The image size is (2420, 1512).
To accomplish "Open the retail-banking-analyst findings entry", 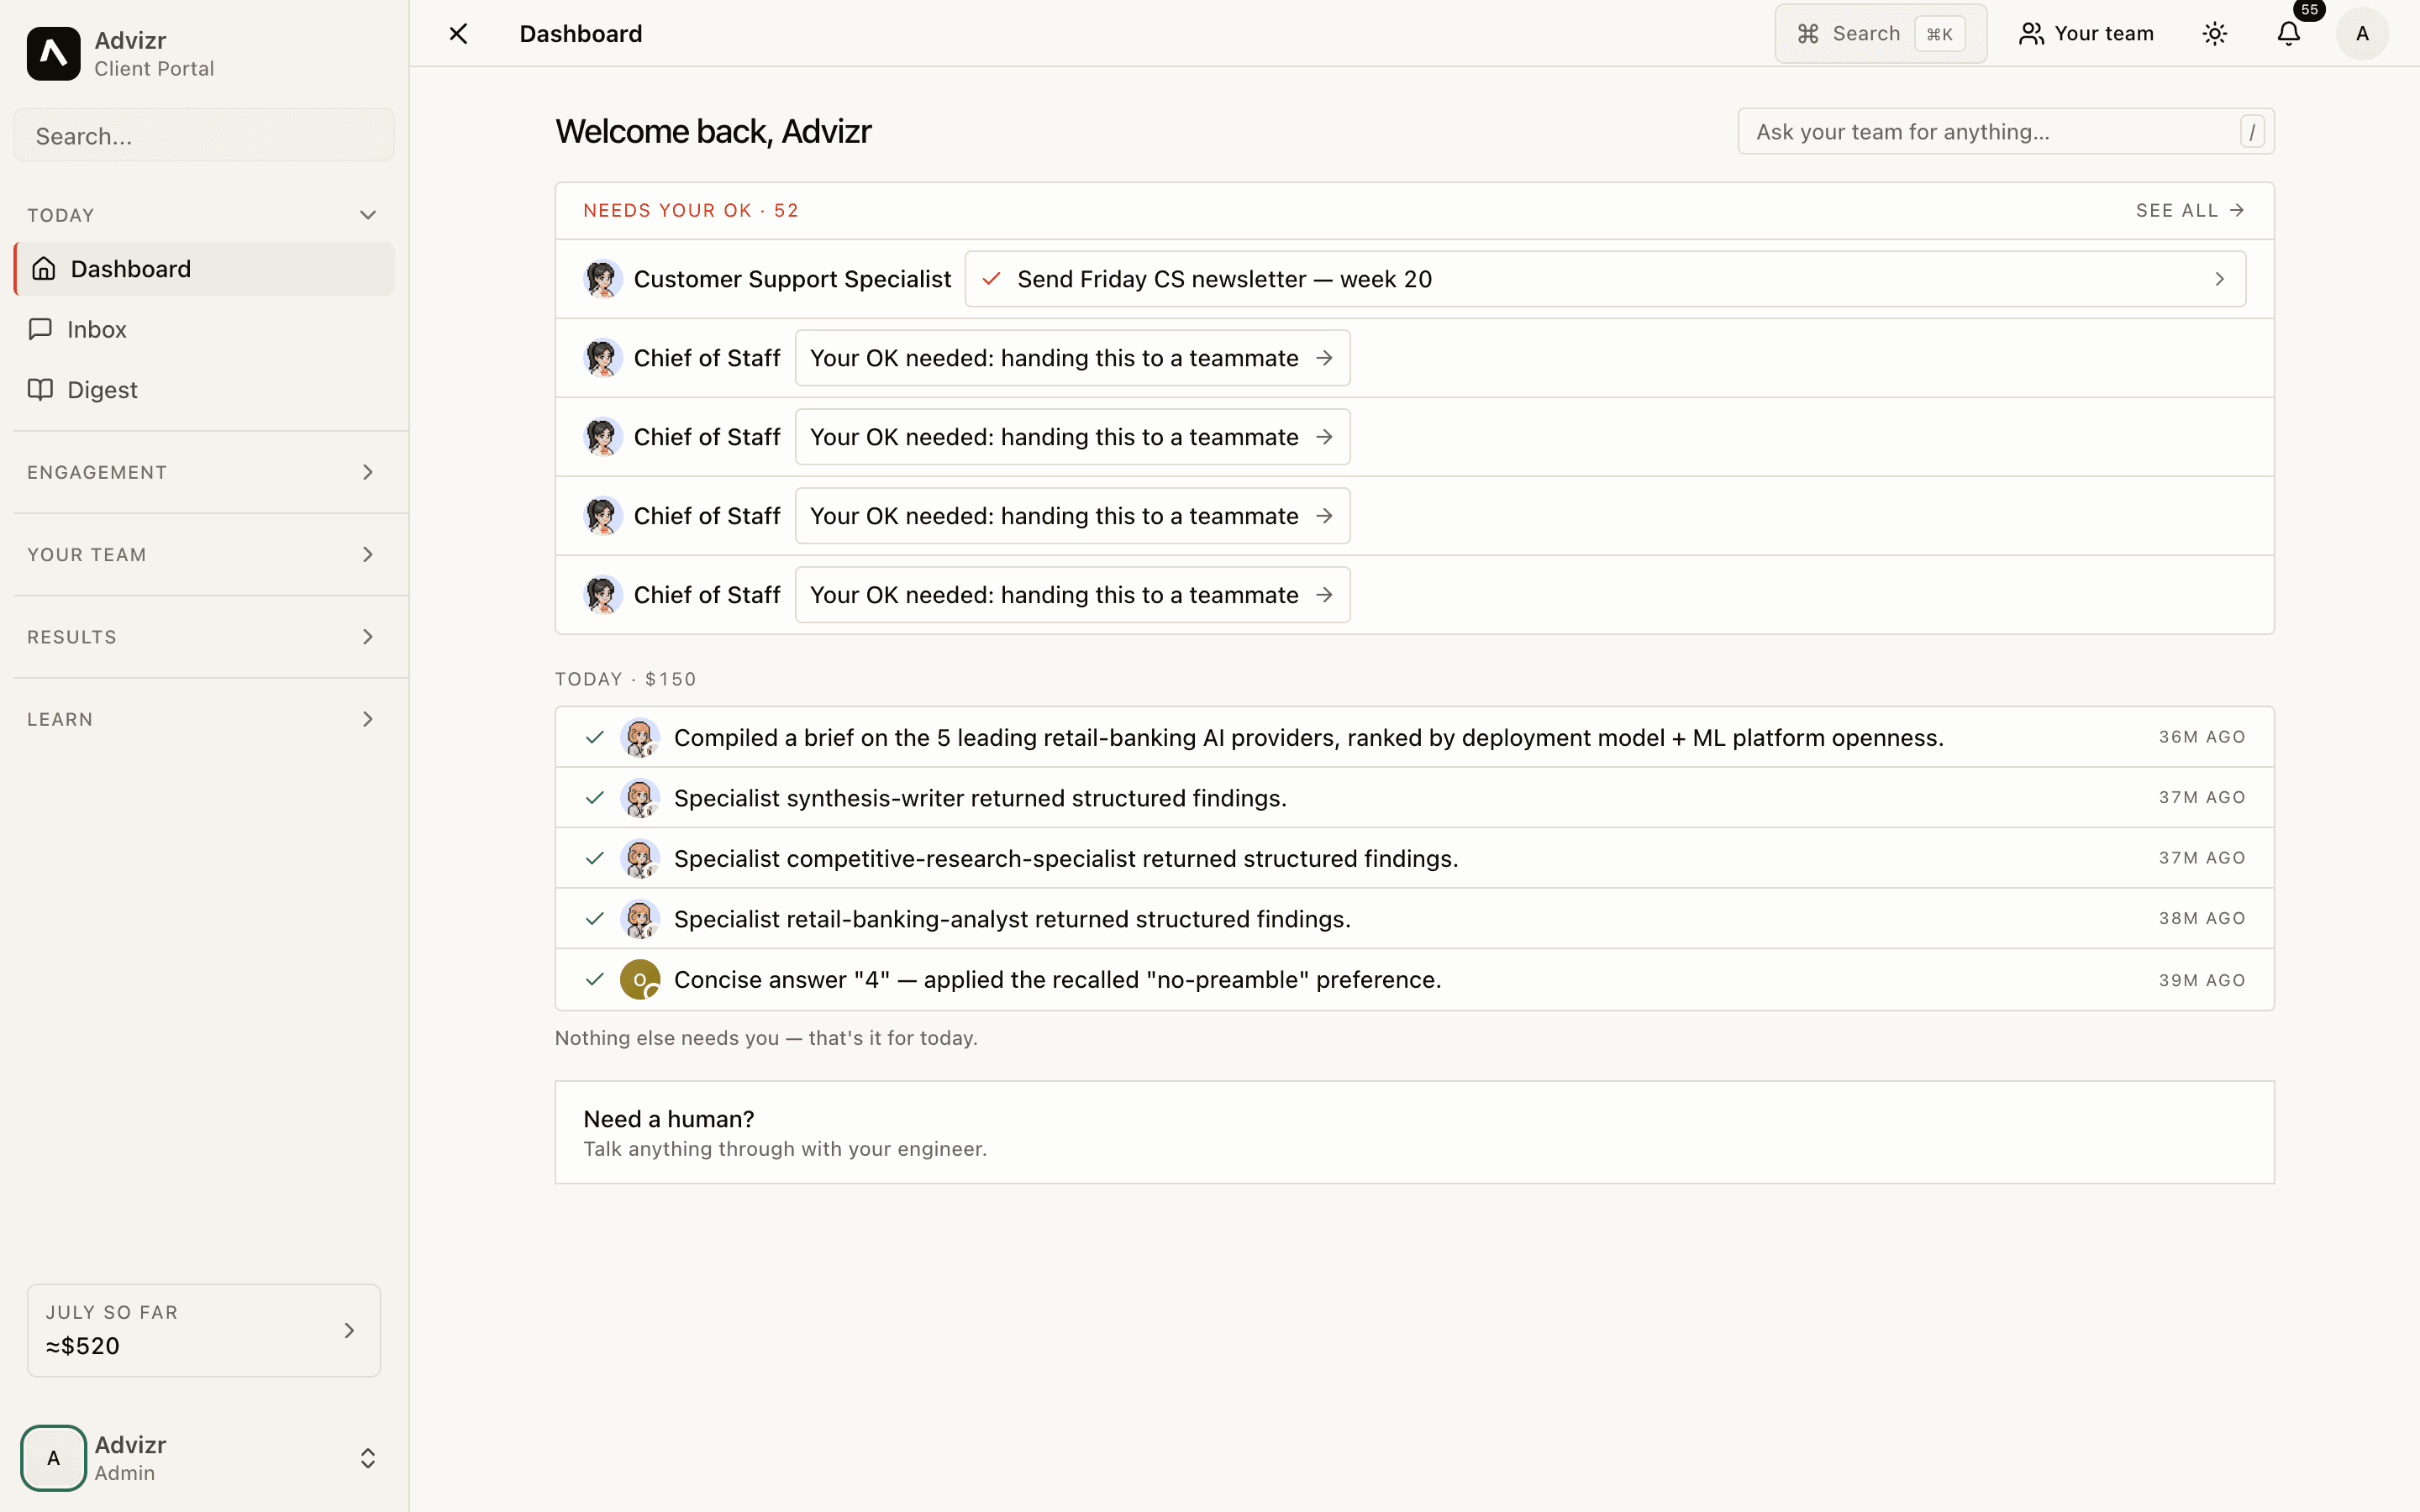I will [1414, 919].
